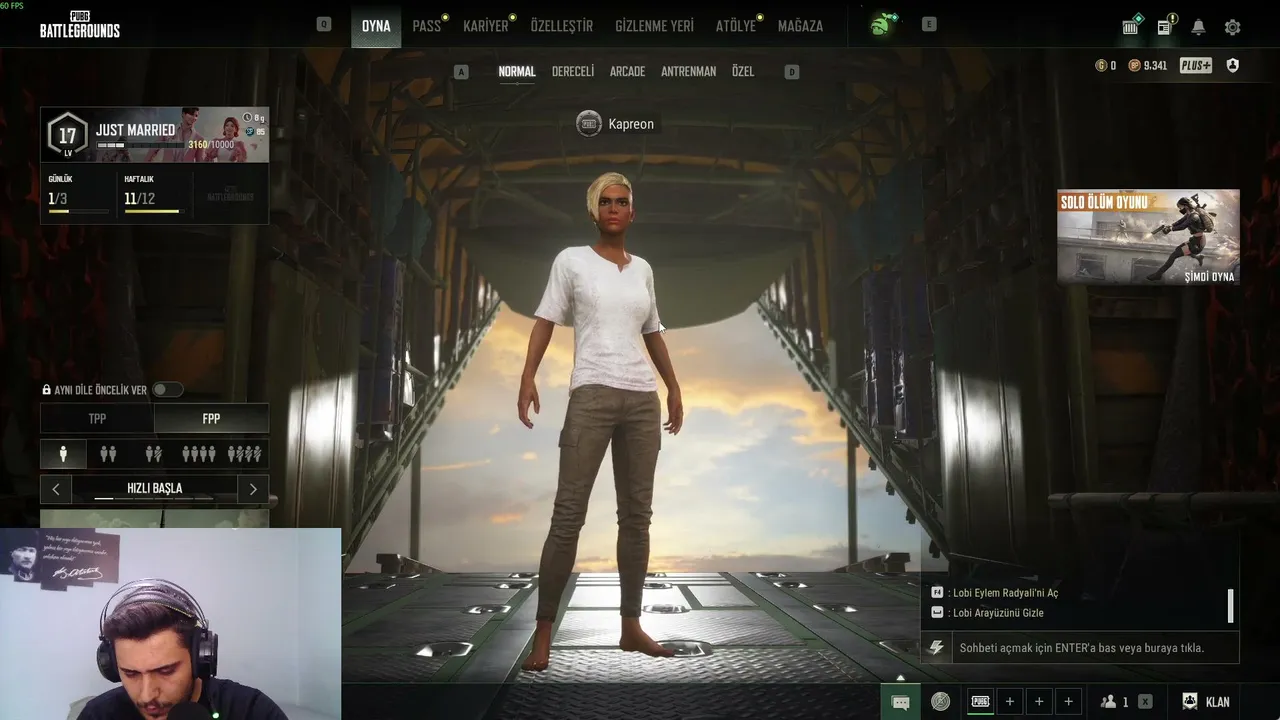This screenshot has width=1280, height=720.
Task: Click the HIZLI BAŞLA label
Action: pyautogui.click(x=155, y=489)
